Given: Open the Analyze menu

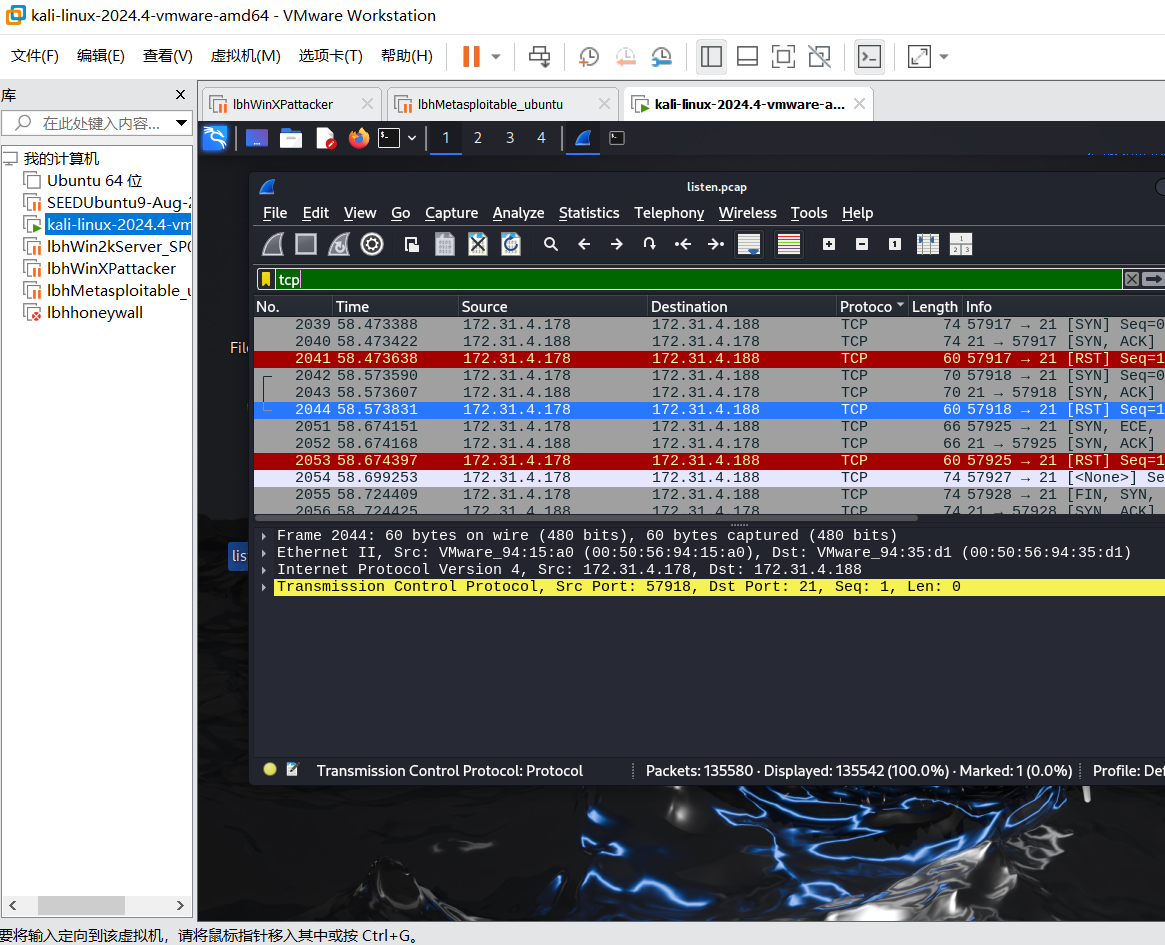Looking at the screenshot, I should pos(518,213).
